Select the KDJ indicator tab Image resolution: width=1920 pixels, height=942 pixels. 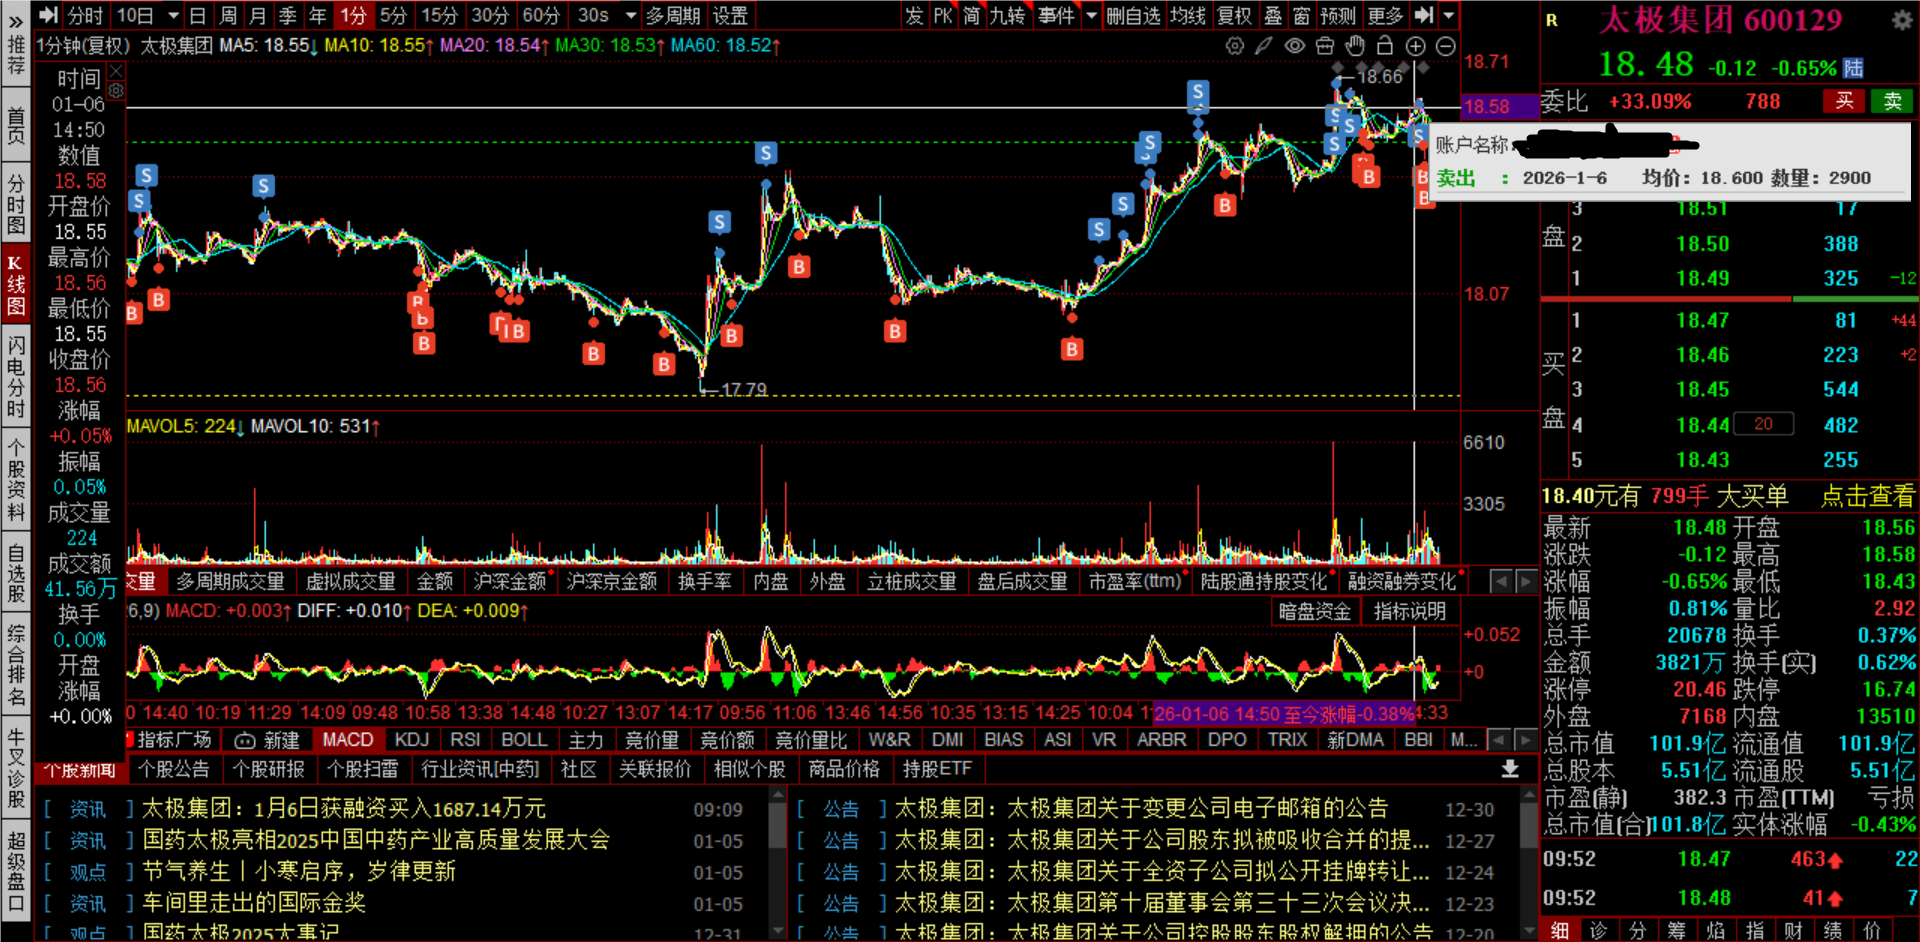tap(411, 740)
